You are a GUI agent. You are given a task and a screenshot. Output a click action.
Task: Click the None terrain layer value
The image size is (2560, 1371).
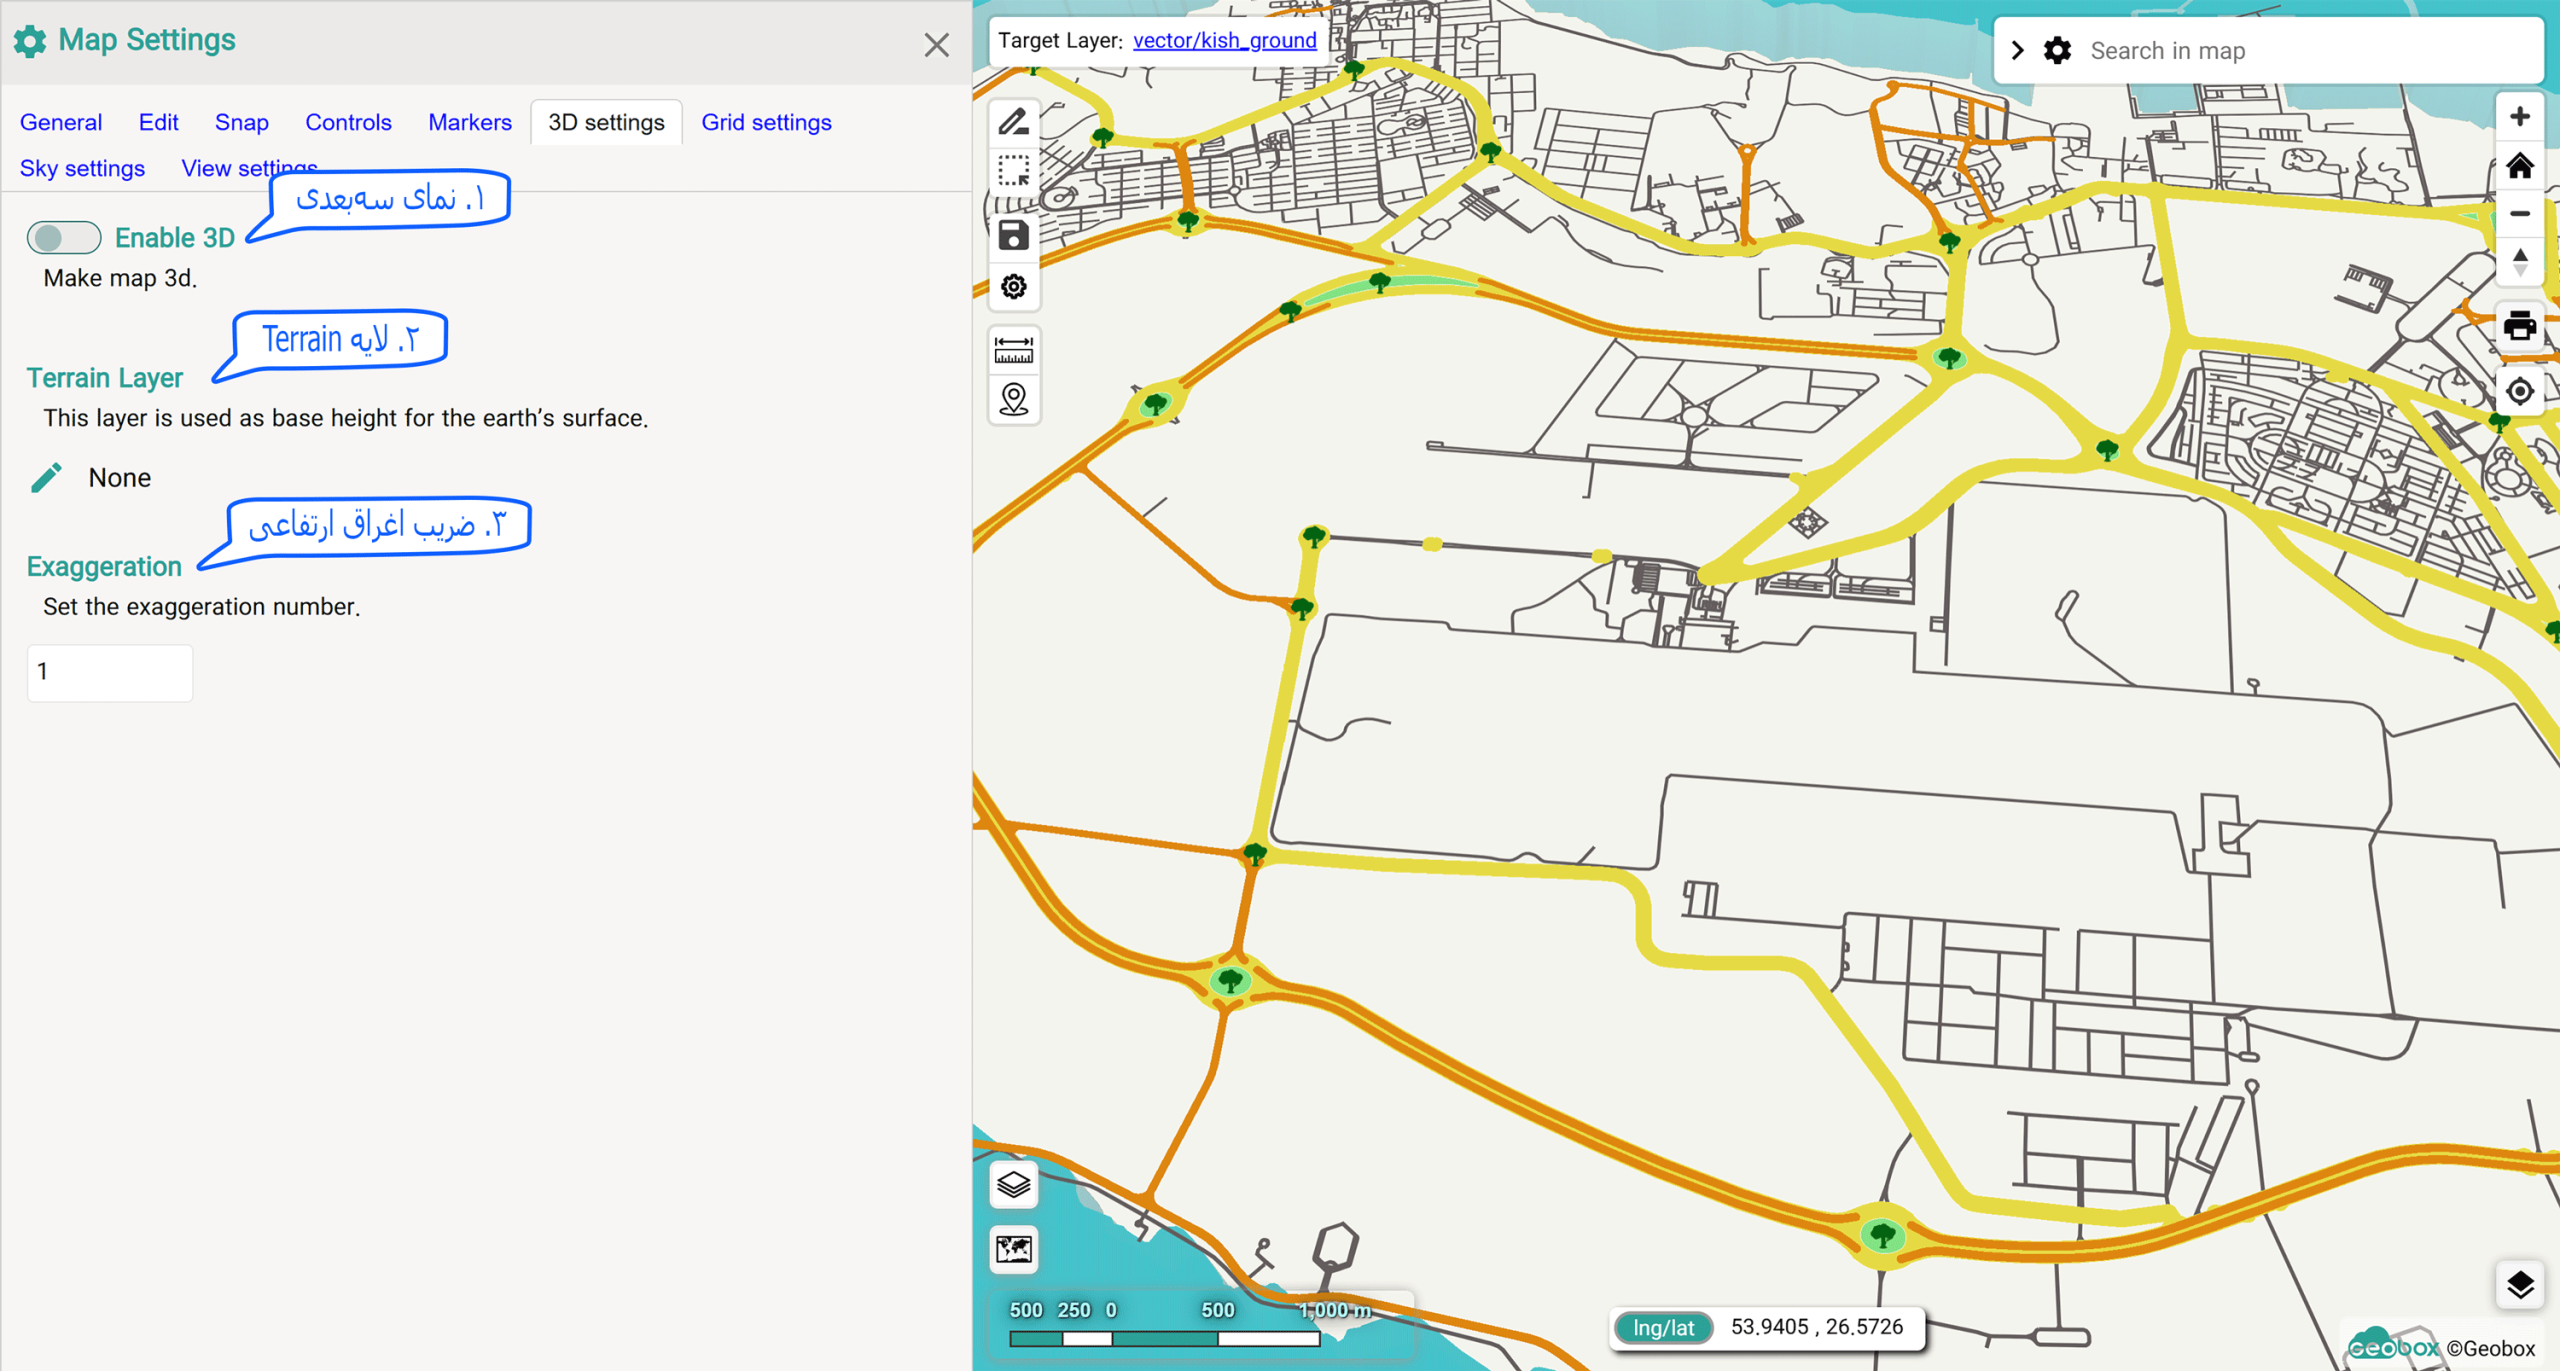[119, 477]
